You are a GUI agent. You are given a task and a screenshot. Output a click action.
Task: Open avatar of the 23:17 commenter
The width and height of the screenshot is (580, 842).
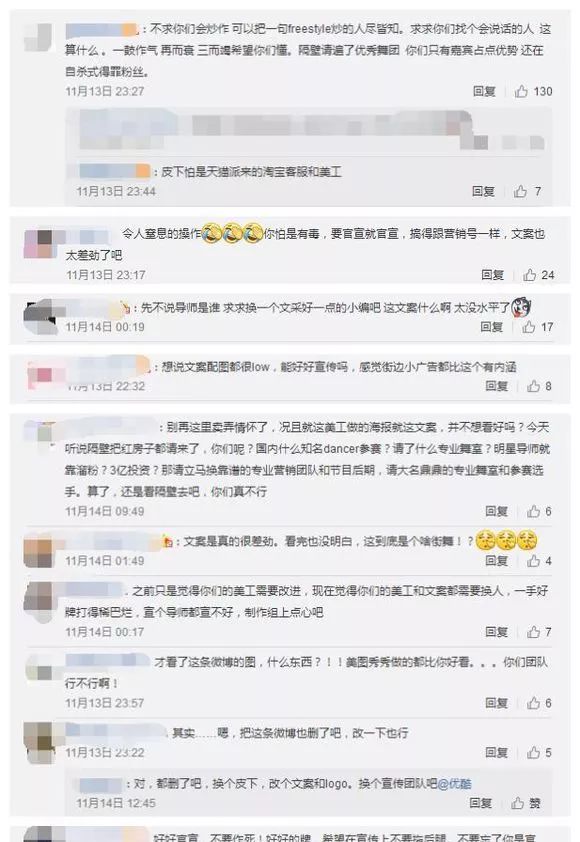[x=40, y=244]
